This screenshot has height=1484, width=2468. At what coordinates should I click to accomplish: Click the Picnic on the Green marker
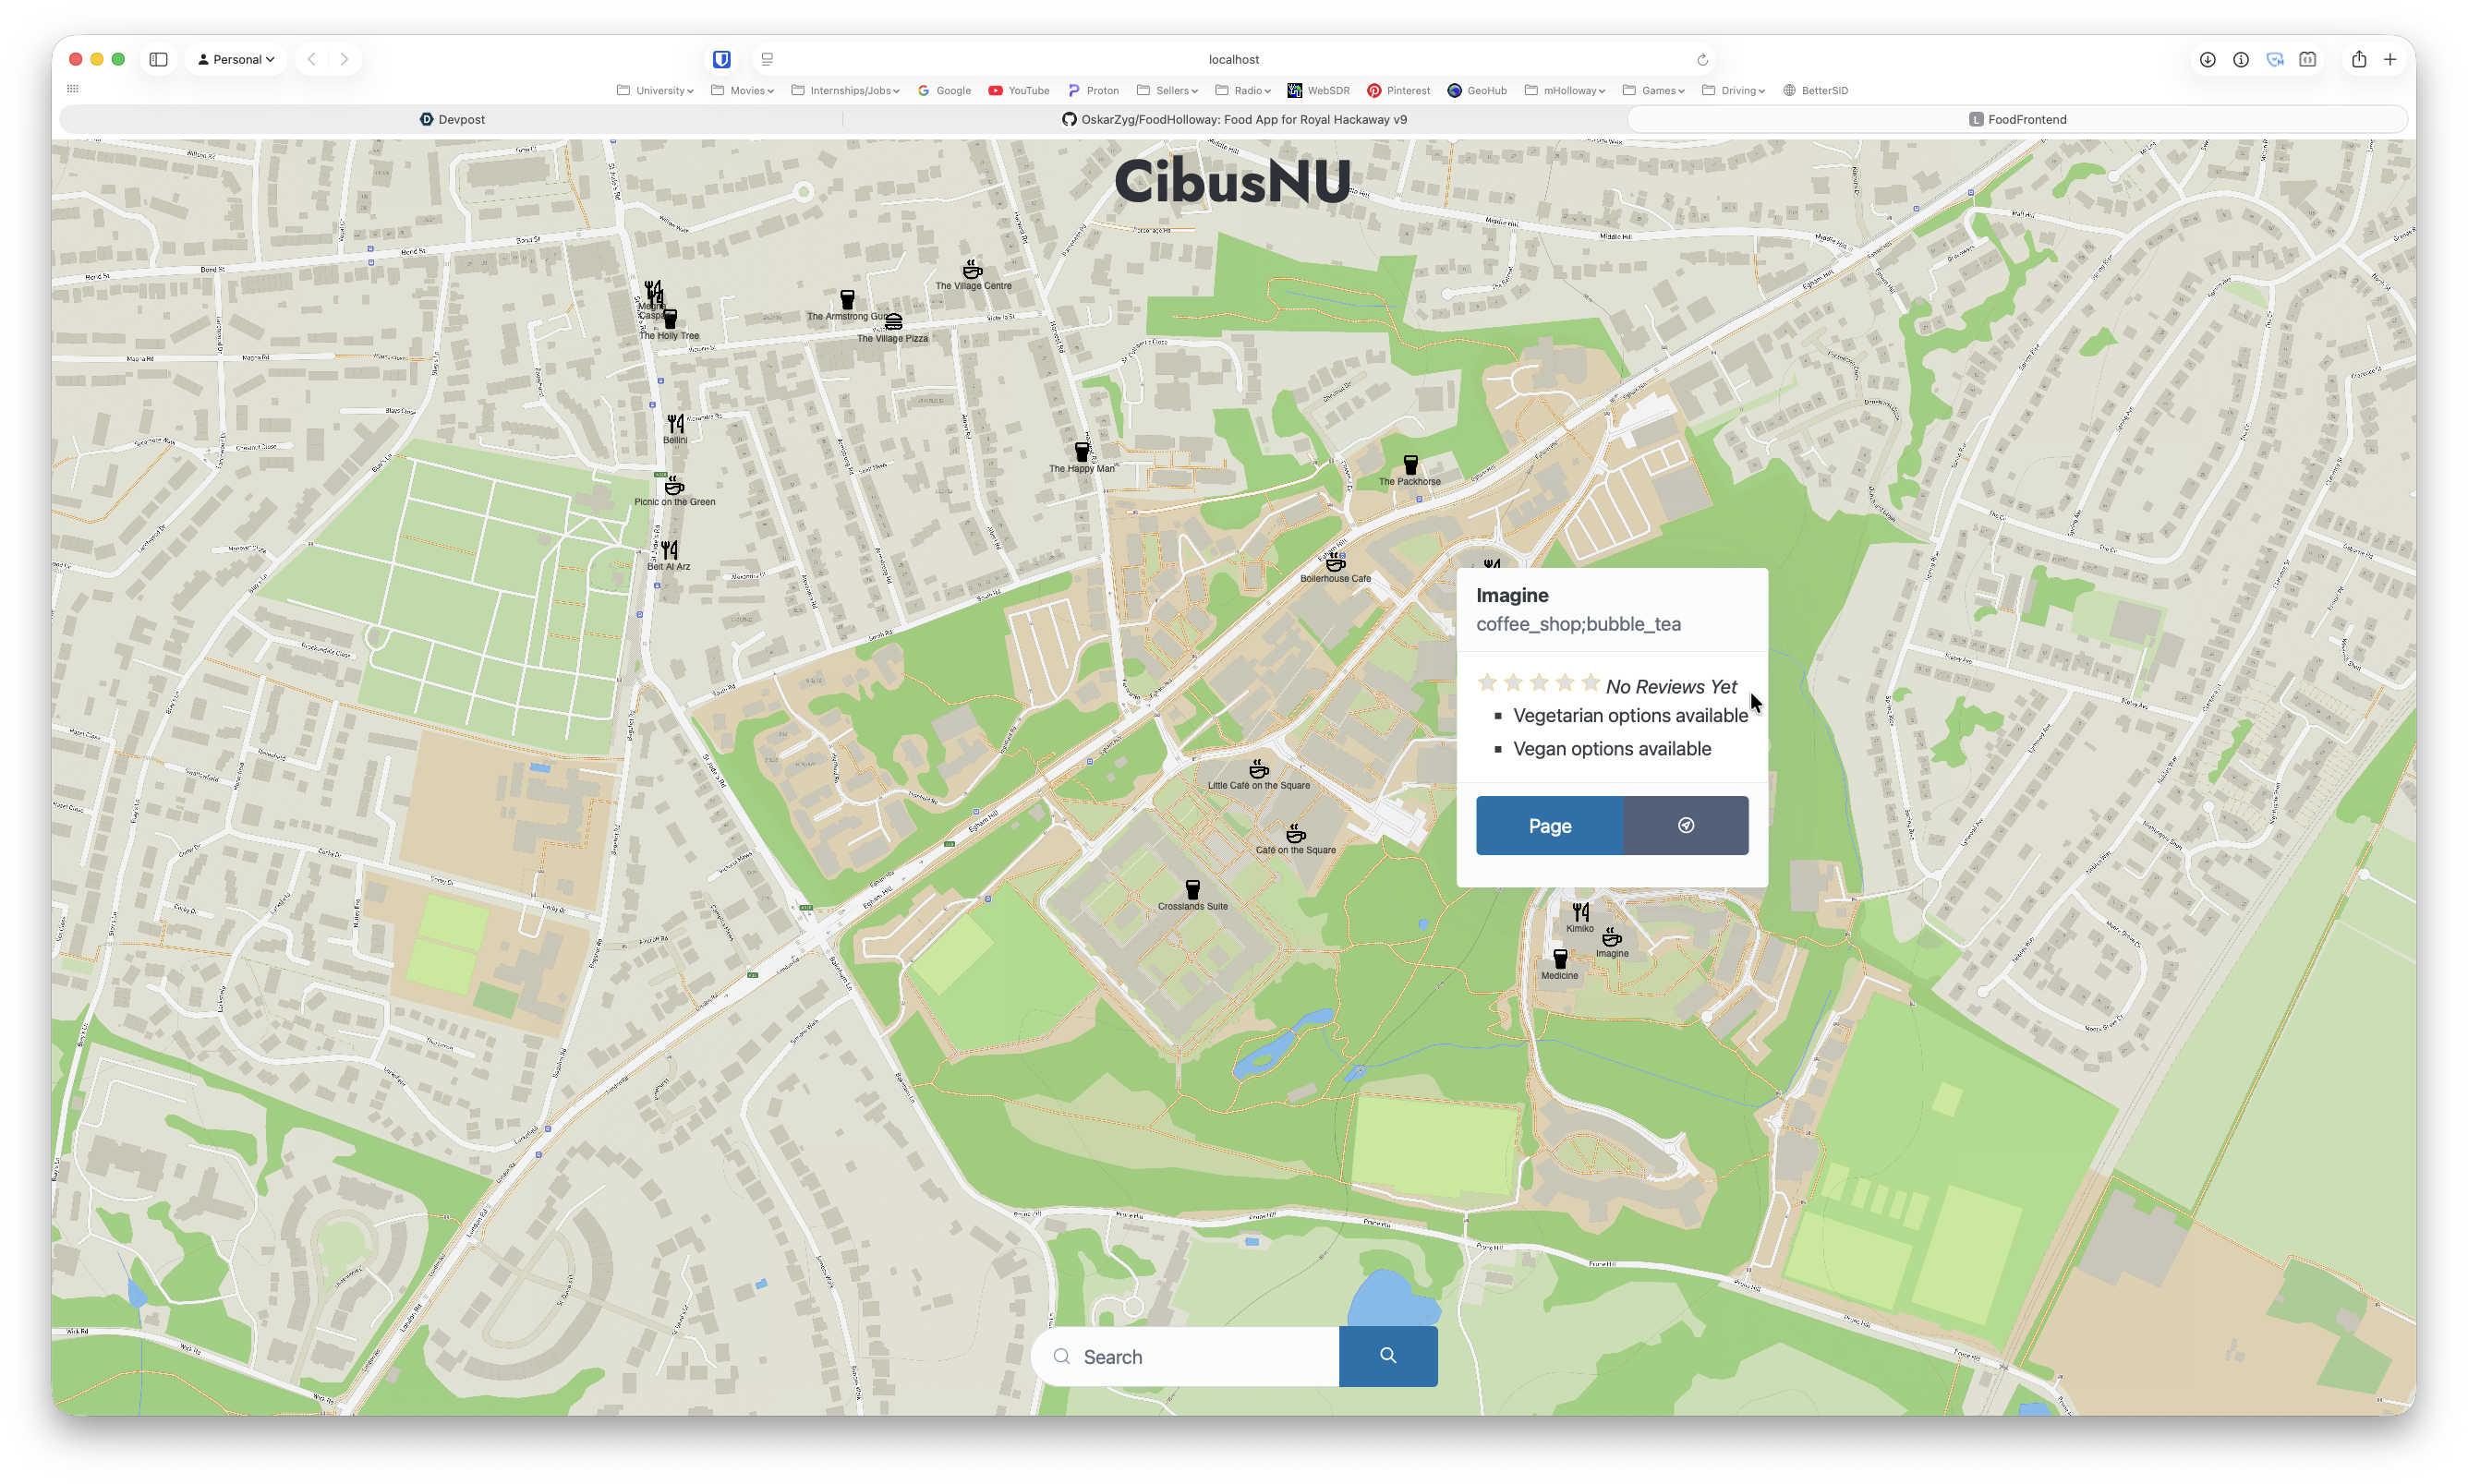click(x=674, y=486)
